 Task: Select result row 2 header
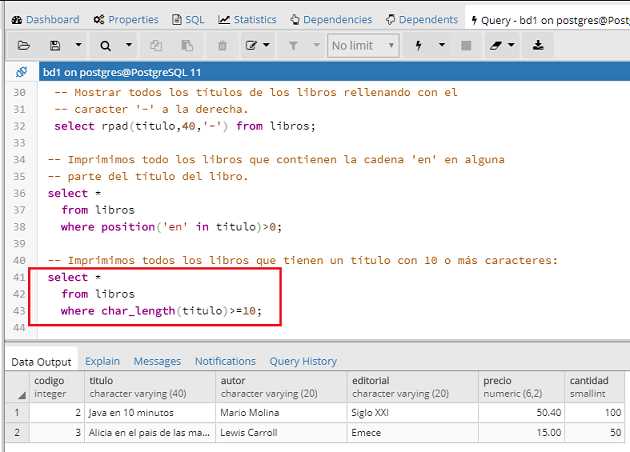tap(18, 433)
